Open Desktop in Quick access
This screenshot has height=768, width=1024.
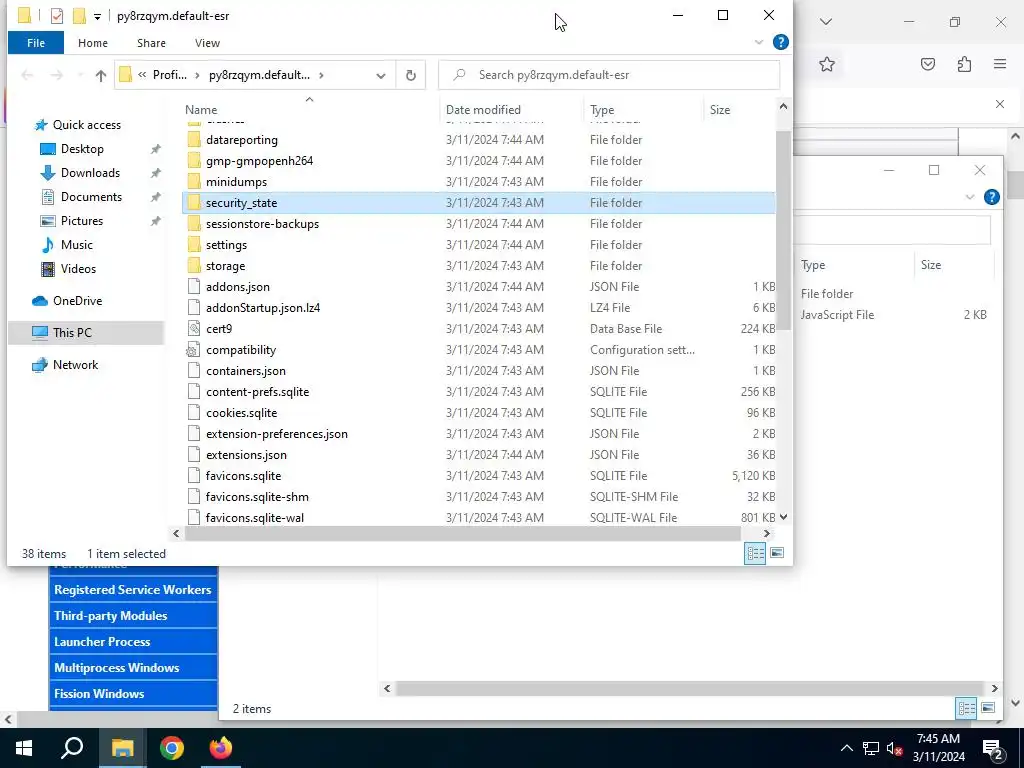coord(82,149)
